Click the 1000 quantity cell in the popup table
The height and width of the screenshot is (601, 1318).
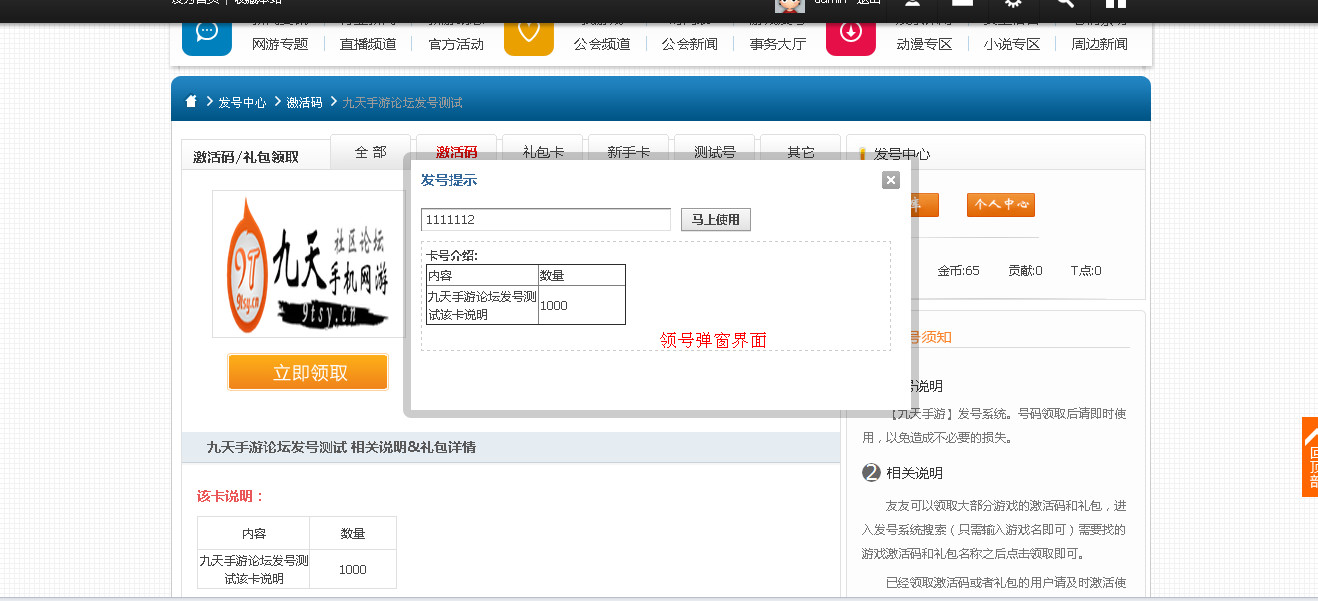coord(581,305)
